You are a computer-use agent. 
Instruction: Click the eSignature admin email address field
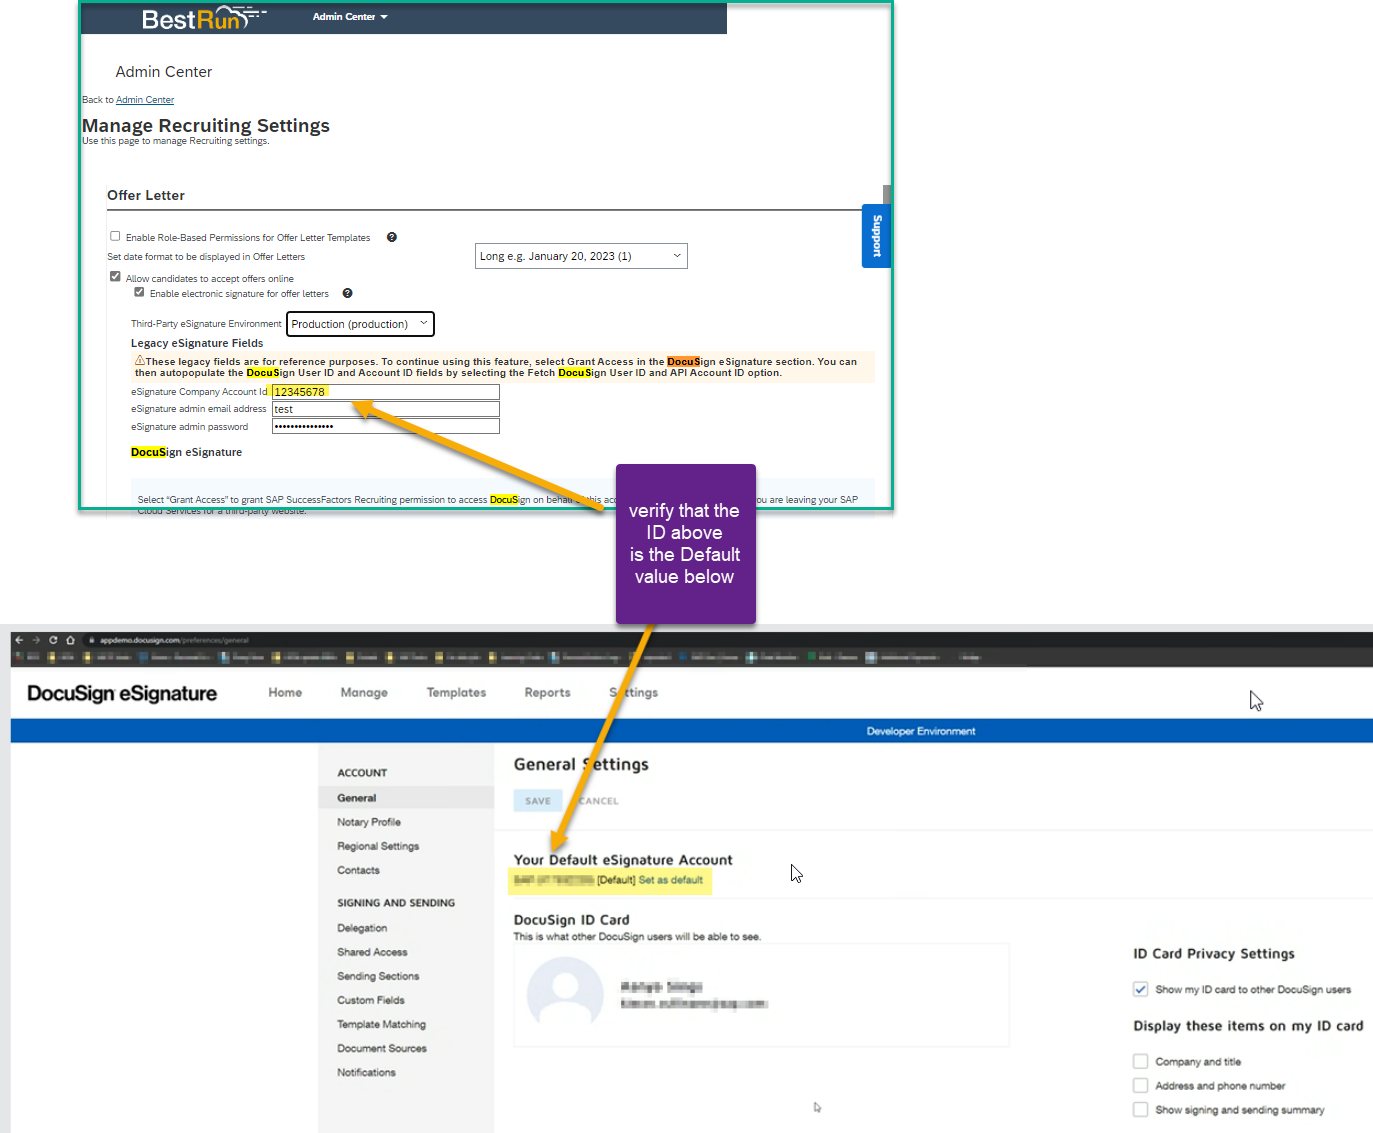pyautogui.click(x=385, y=409)
